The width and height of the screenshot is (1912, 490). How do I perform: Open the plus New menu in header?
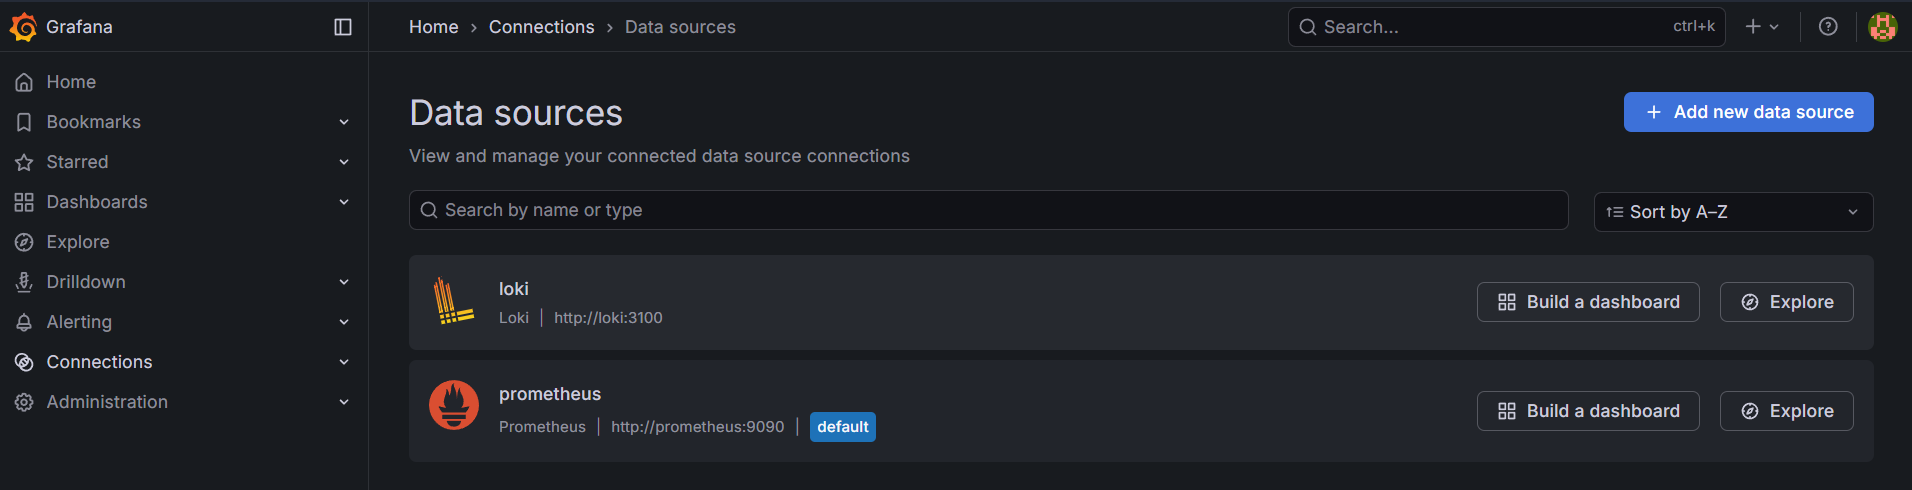coord(1761,27)
